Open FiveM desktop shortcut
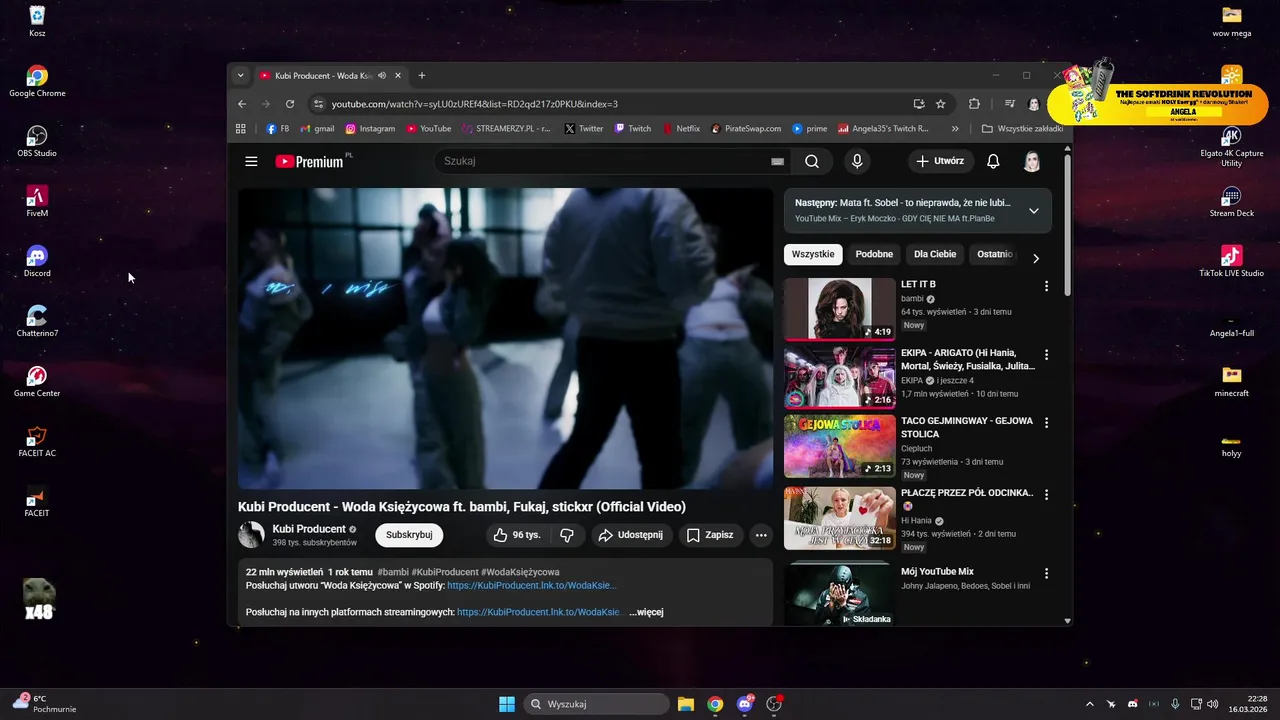 click(x=37, y=201)
